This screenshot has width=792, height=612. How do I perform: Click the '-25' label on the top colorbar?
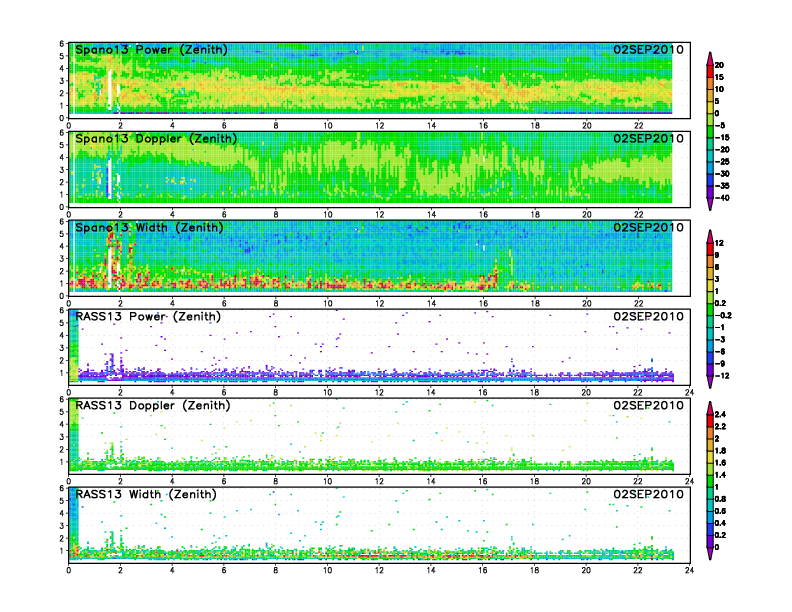tap(722, 162)
